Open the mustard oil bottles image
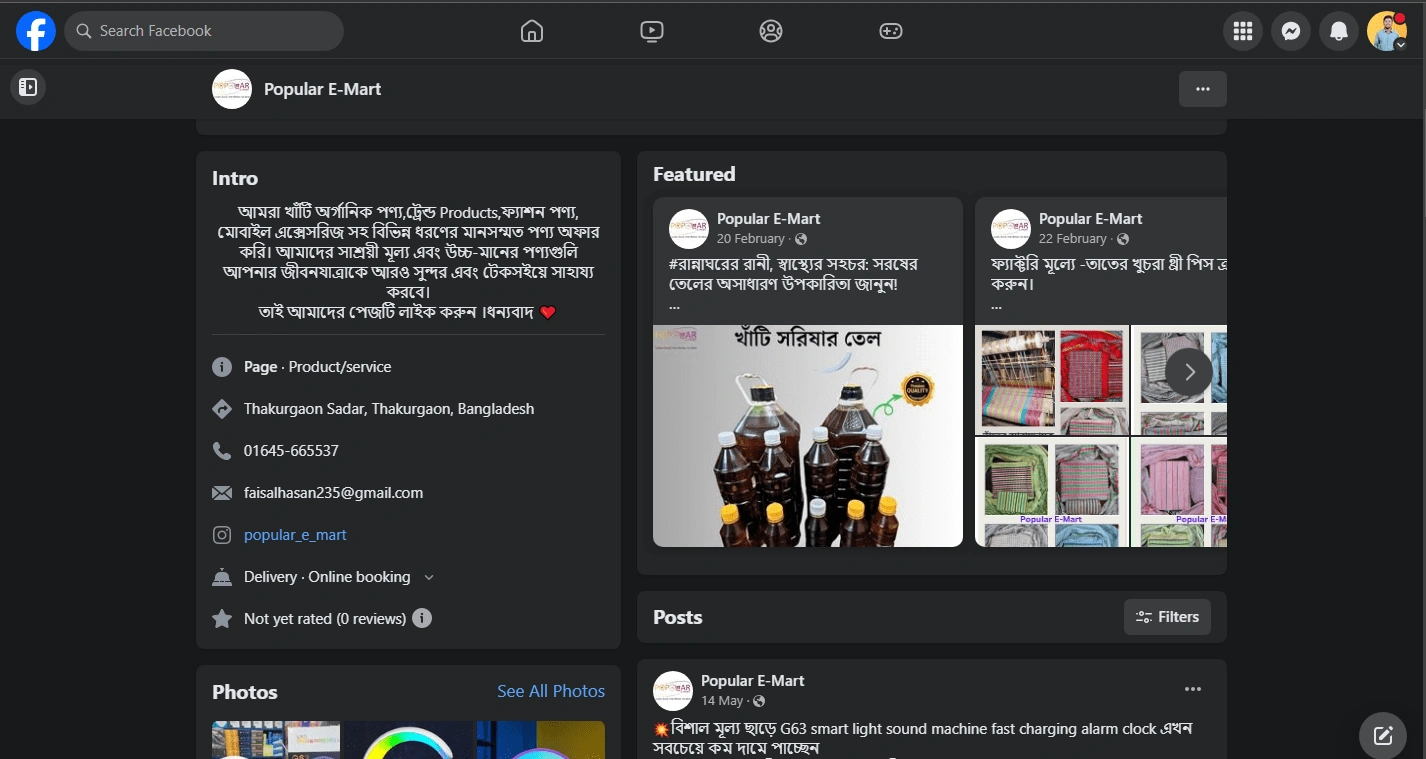The image size is (1426, 759). (x=808, y=436)
